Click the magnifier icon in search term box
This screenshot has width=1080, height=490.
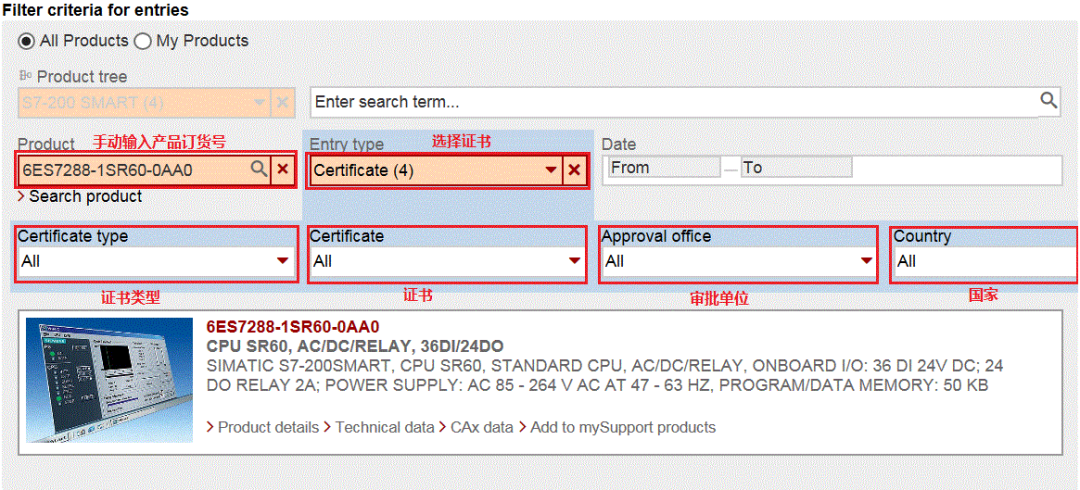tap(1048, 101)
